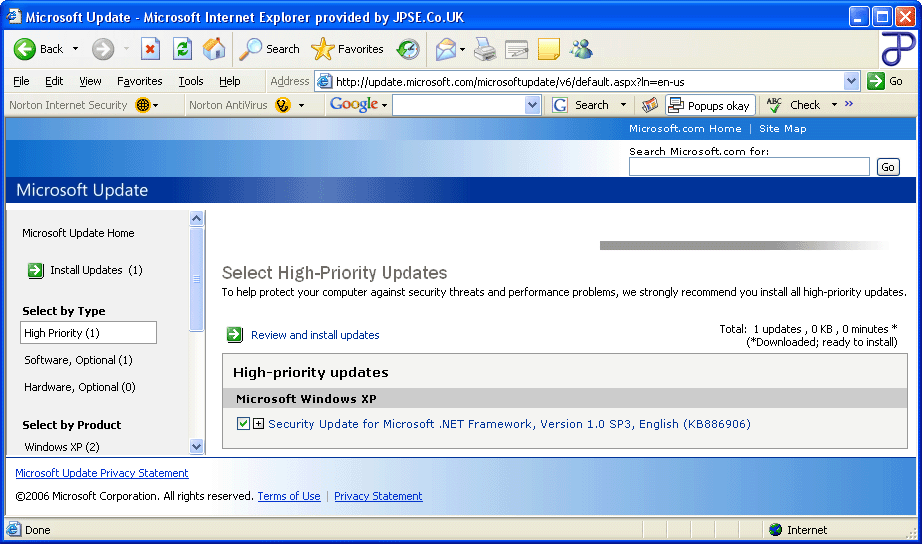Open the Back button history dropdown arrow
Screen dimensions: 922x544
point(75,49)
